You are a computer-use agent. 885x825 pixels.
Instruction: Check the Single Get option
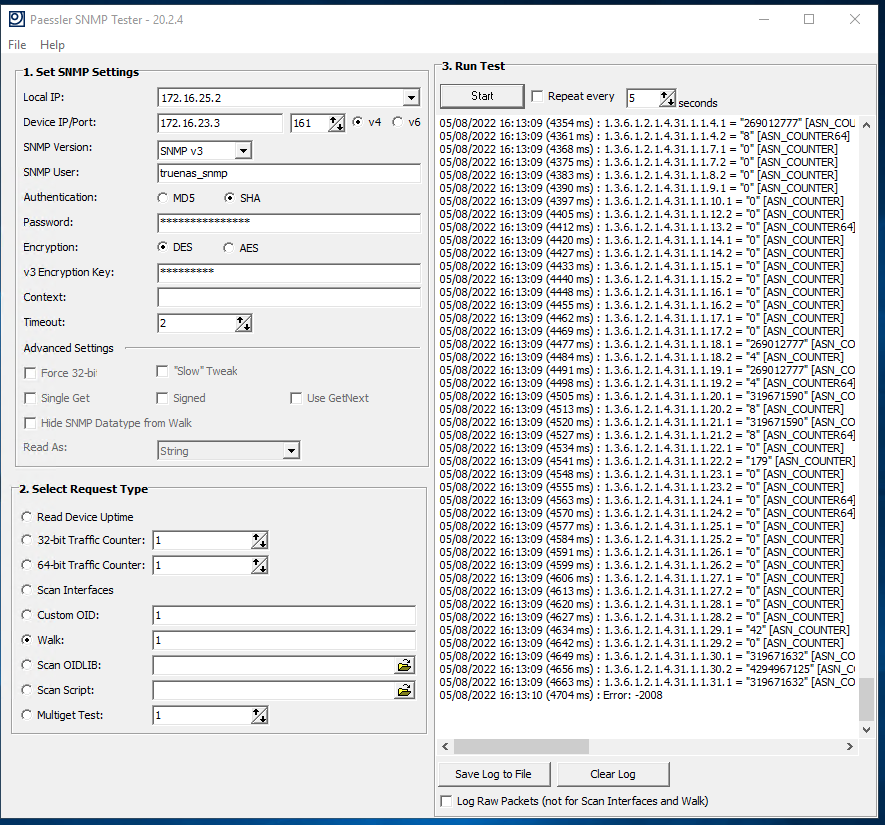coord(30,398)
